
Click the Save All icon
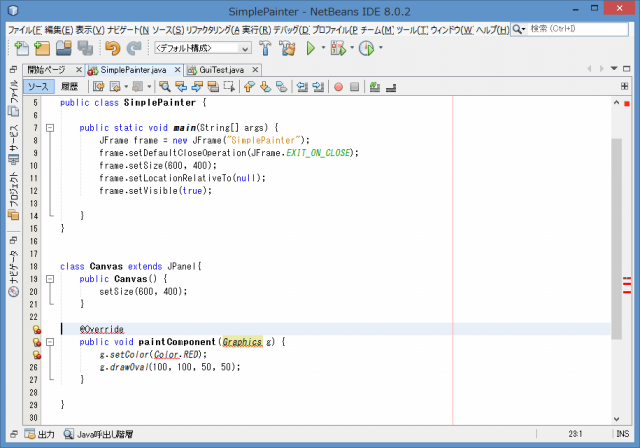tap(85, 48)
